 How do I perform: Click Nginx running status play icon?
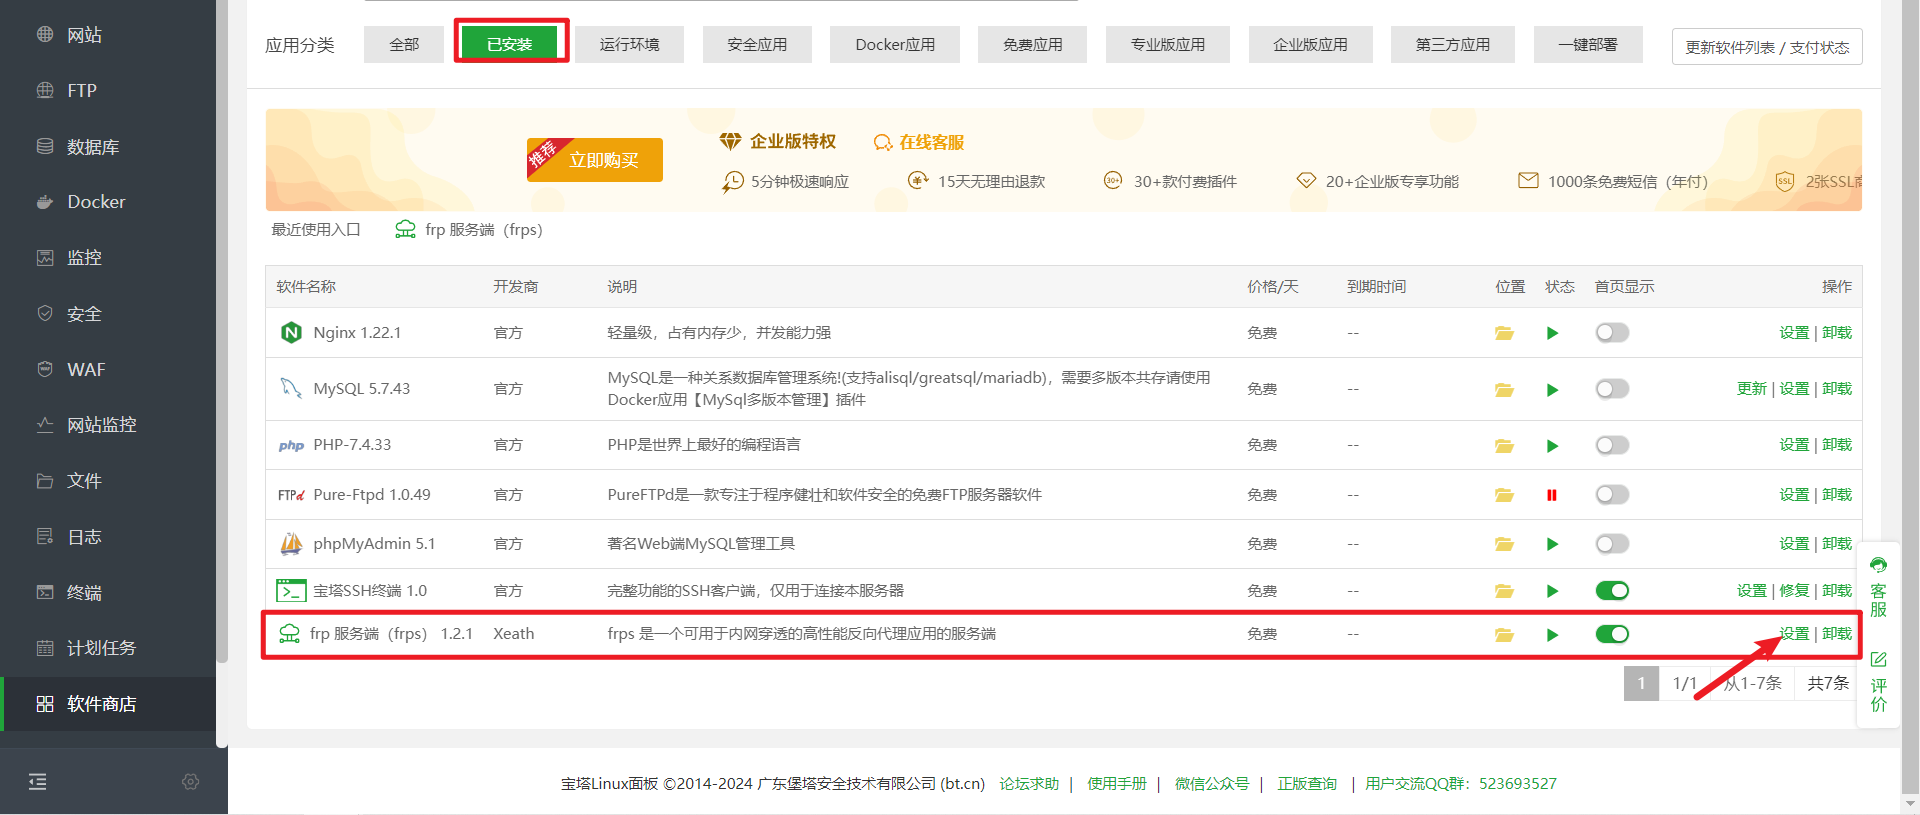(x=1552, y=333)
